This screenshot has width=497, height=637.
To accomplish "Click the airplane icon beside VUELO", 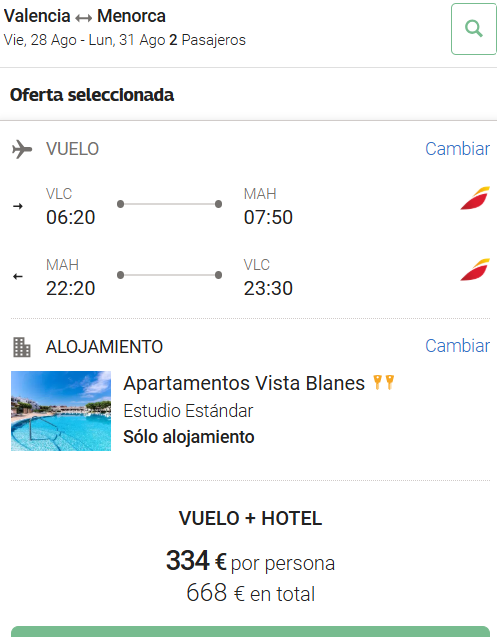I will 22,149.
